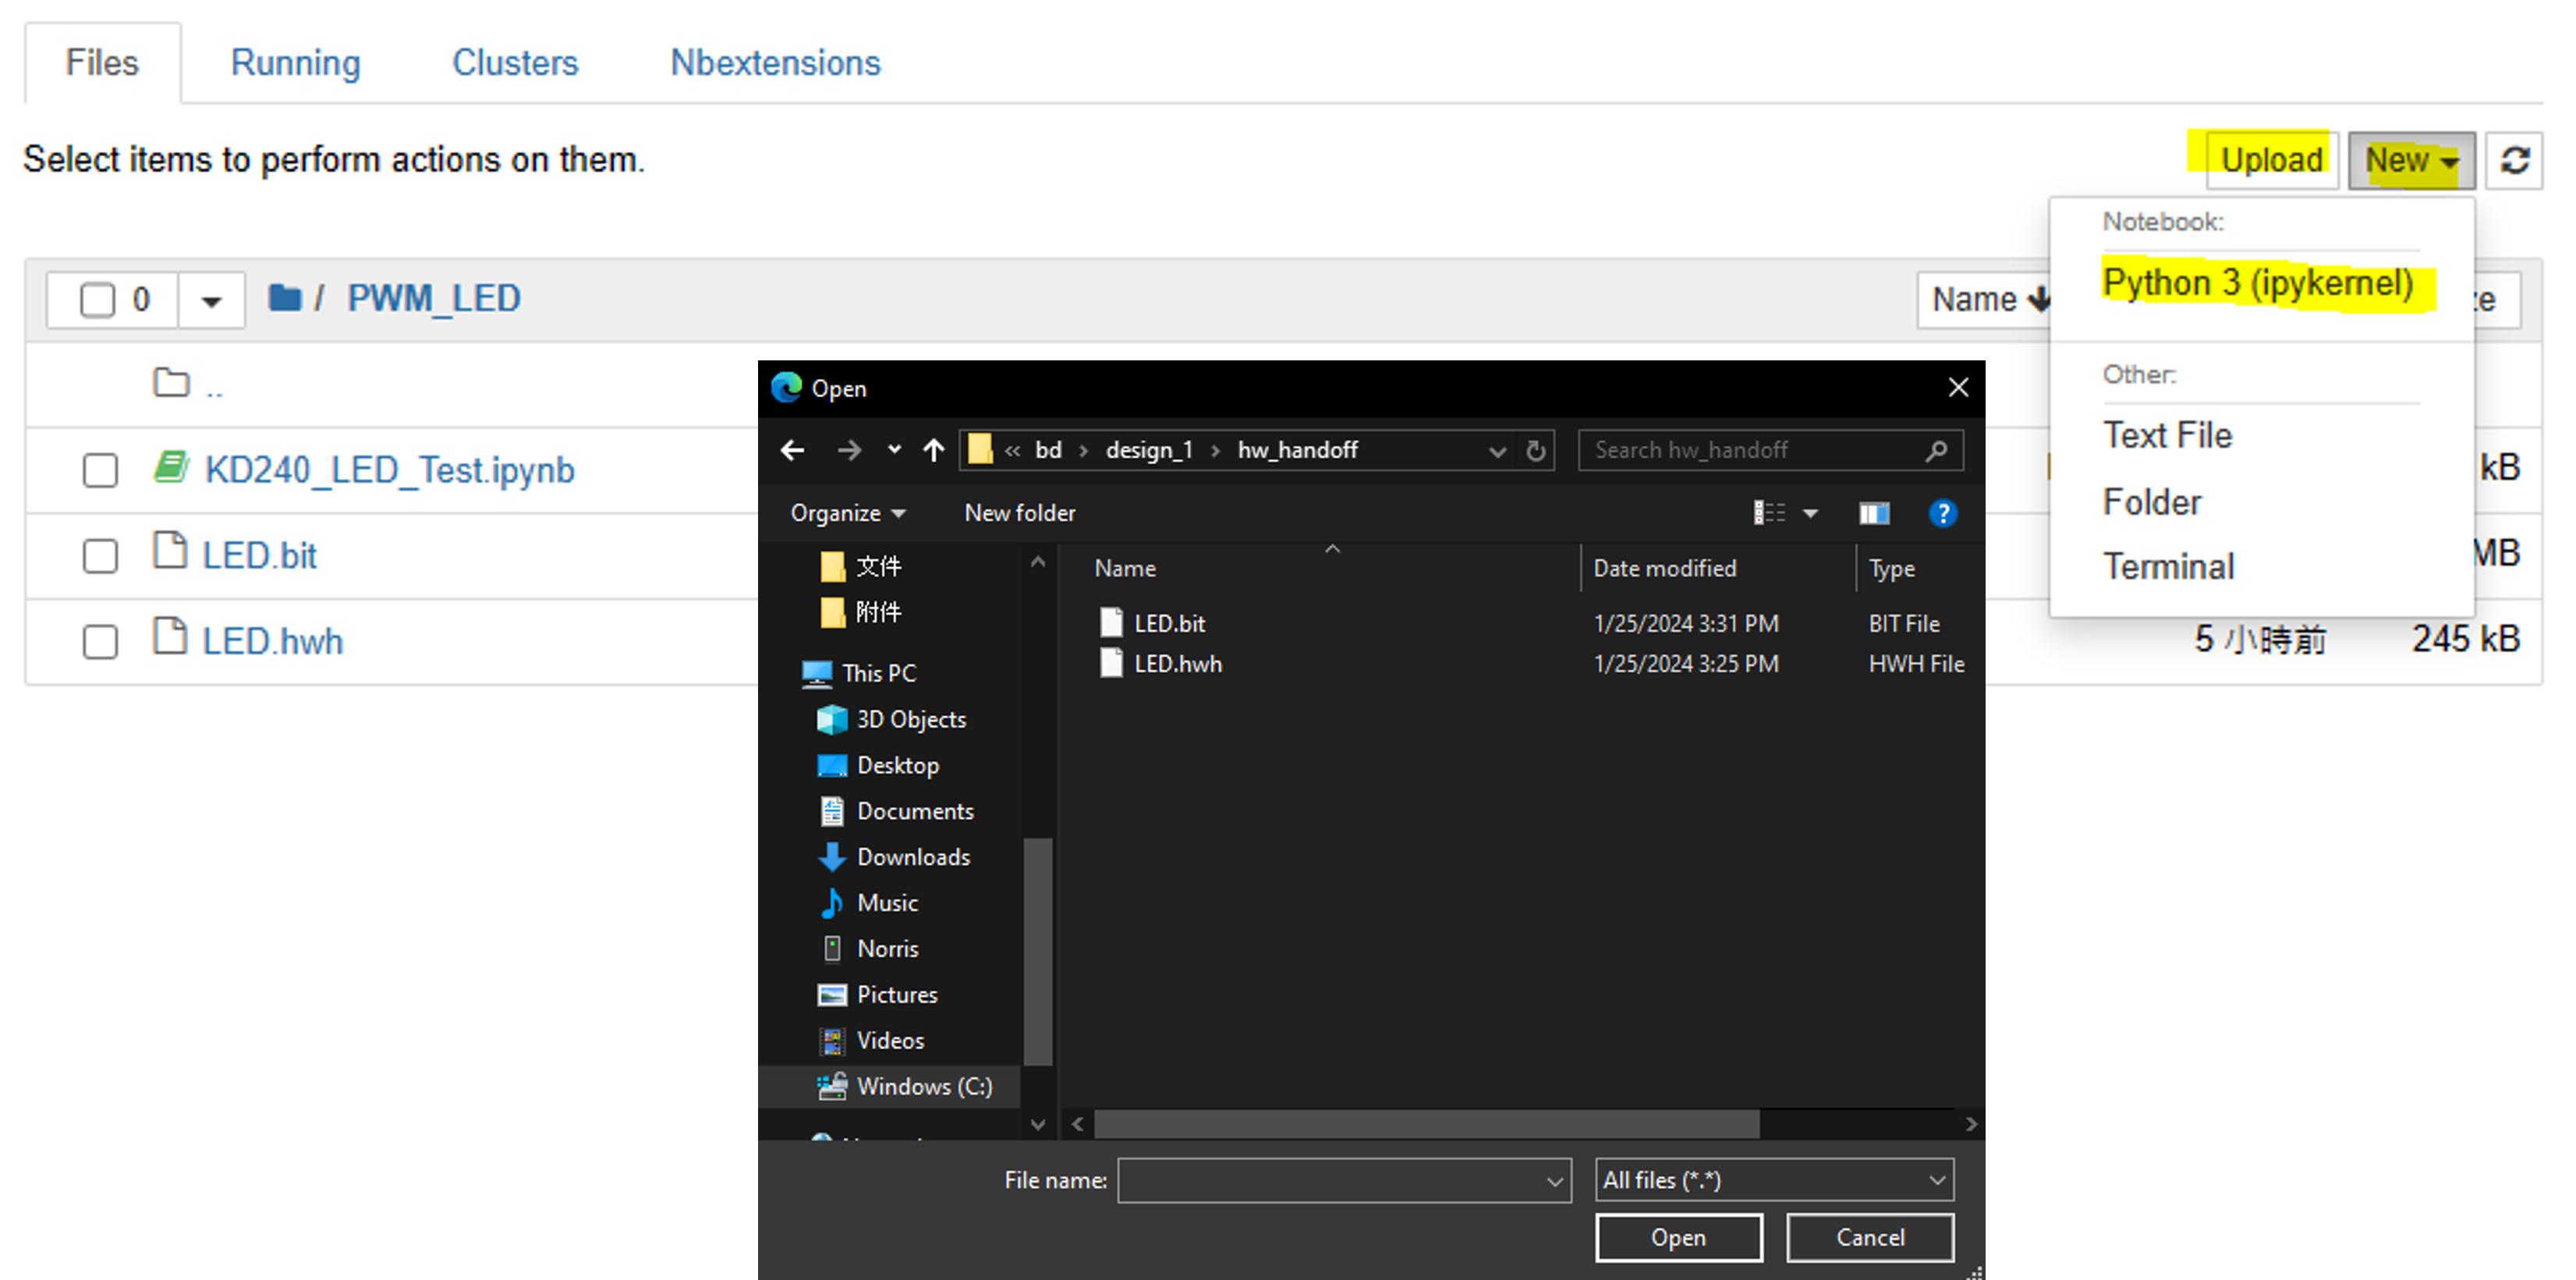
Task: Click the Jupyter refresh file list icon
Action: point(2514,160)
